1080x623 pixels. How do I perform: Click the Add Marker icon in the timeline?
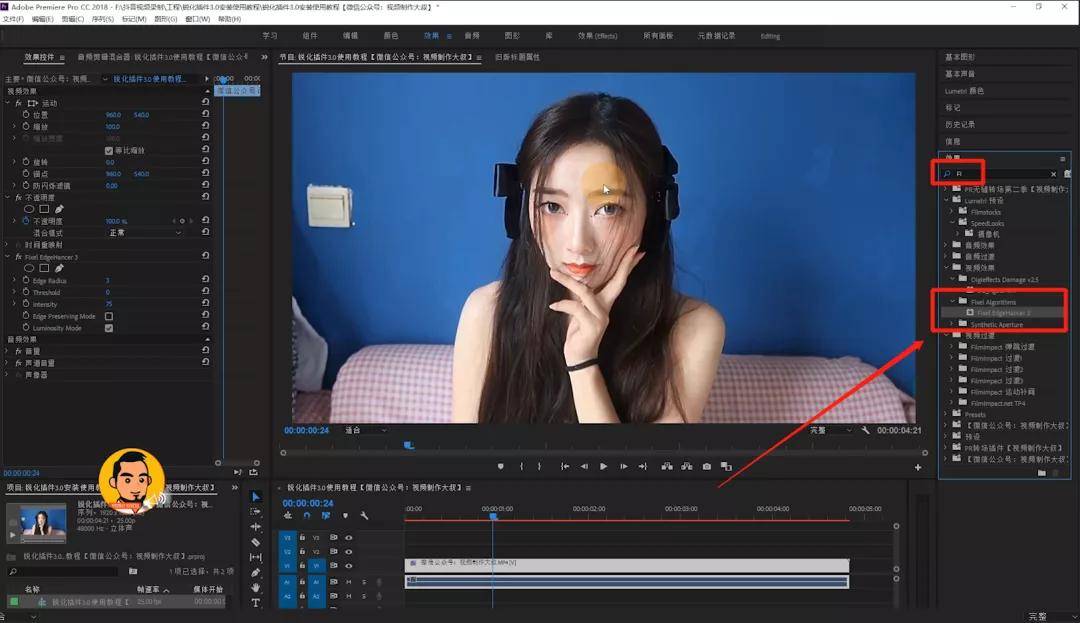coord(345,516)
